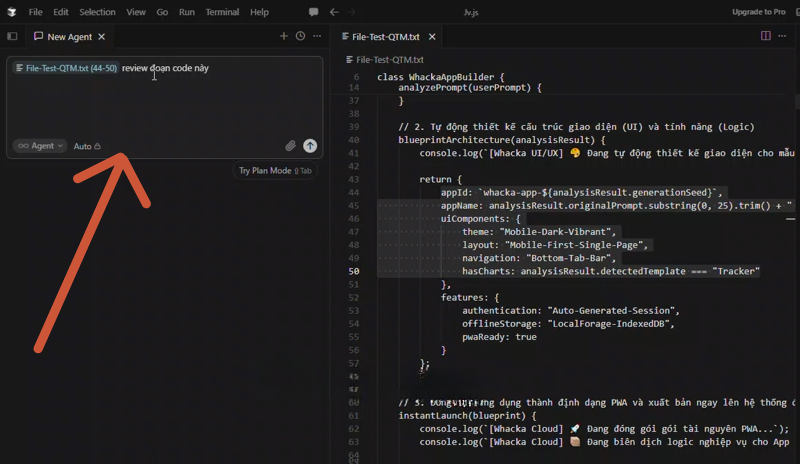Open the Run menu
800x464 pixels.
[187, 12]
